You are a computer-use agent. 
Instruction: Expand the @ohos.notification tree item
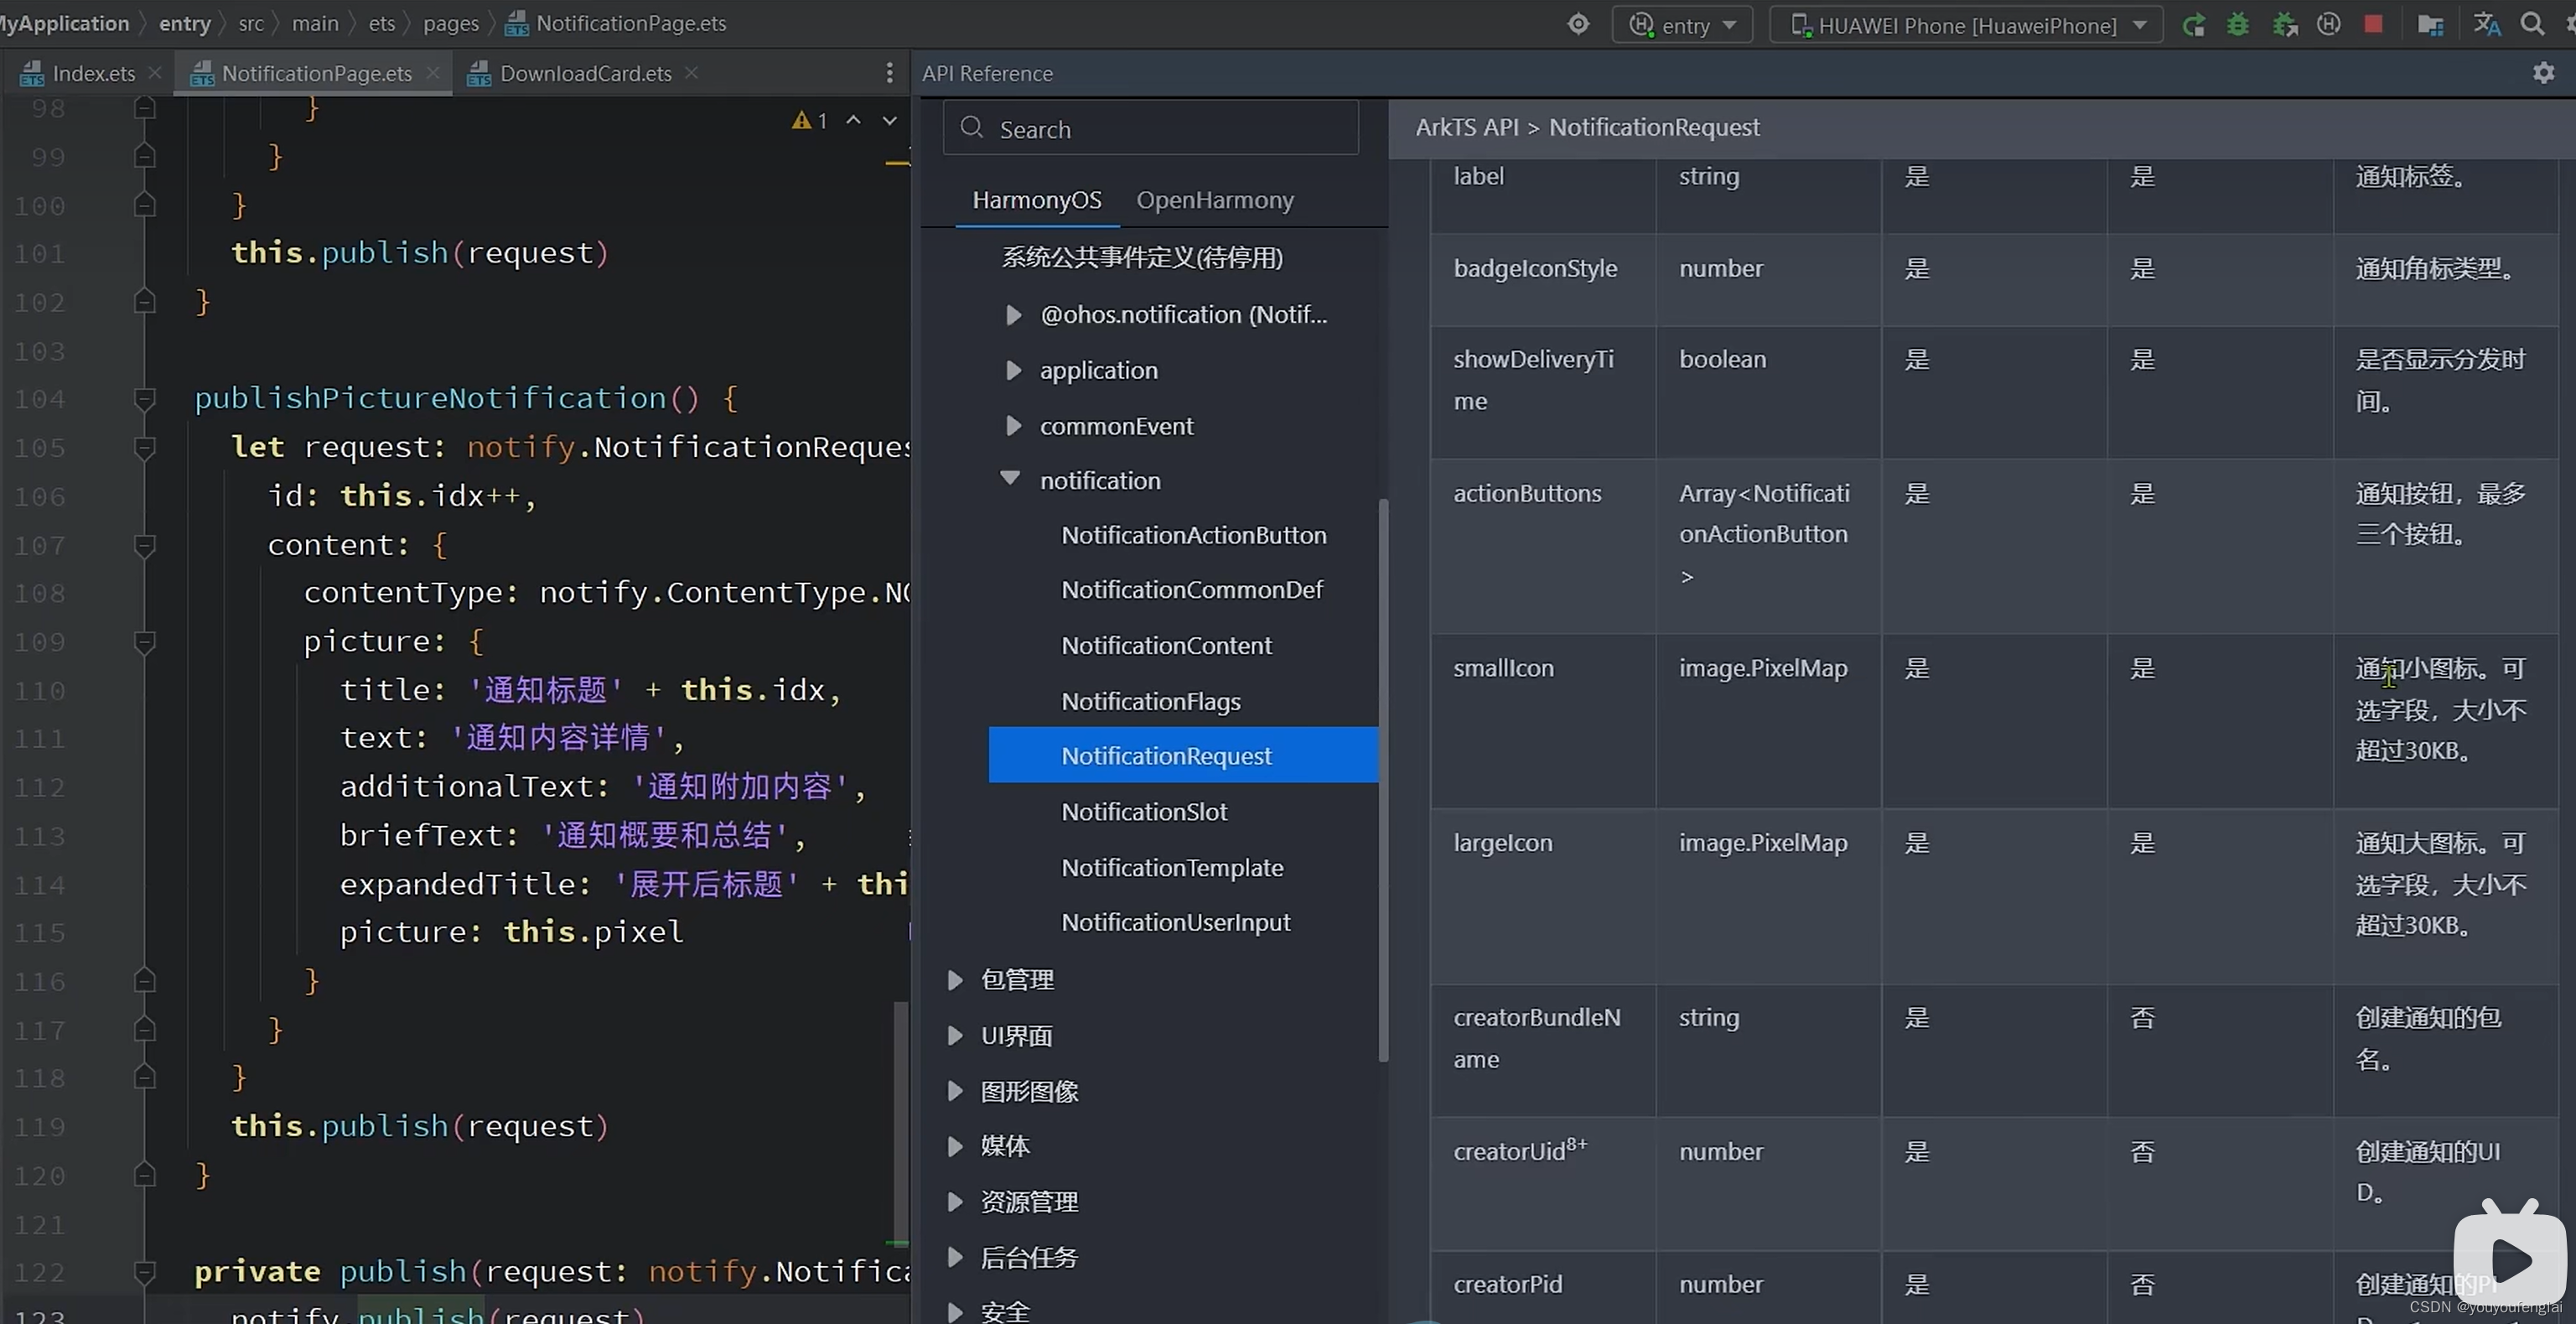tap(1014, 314)
